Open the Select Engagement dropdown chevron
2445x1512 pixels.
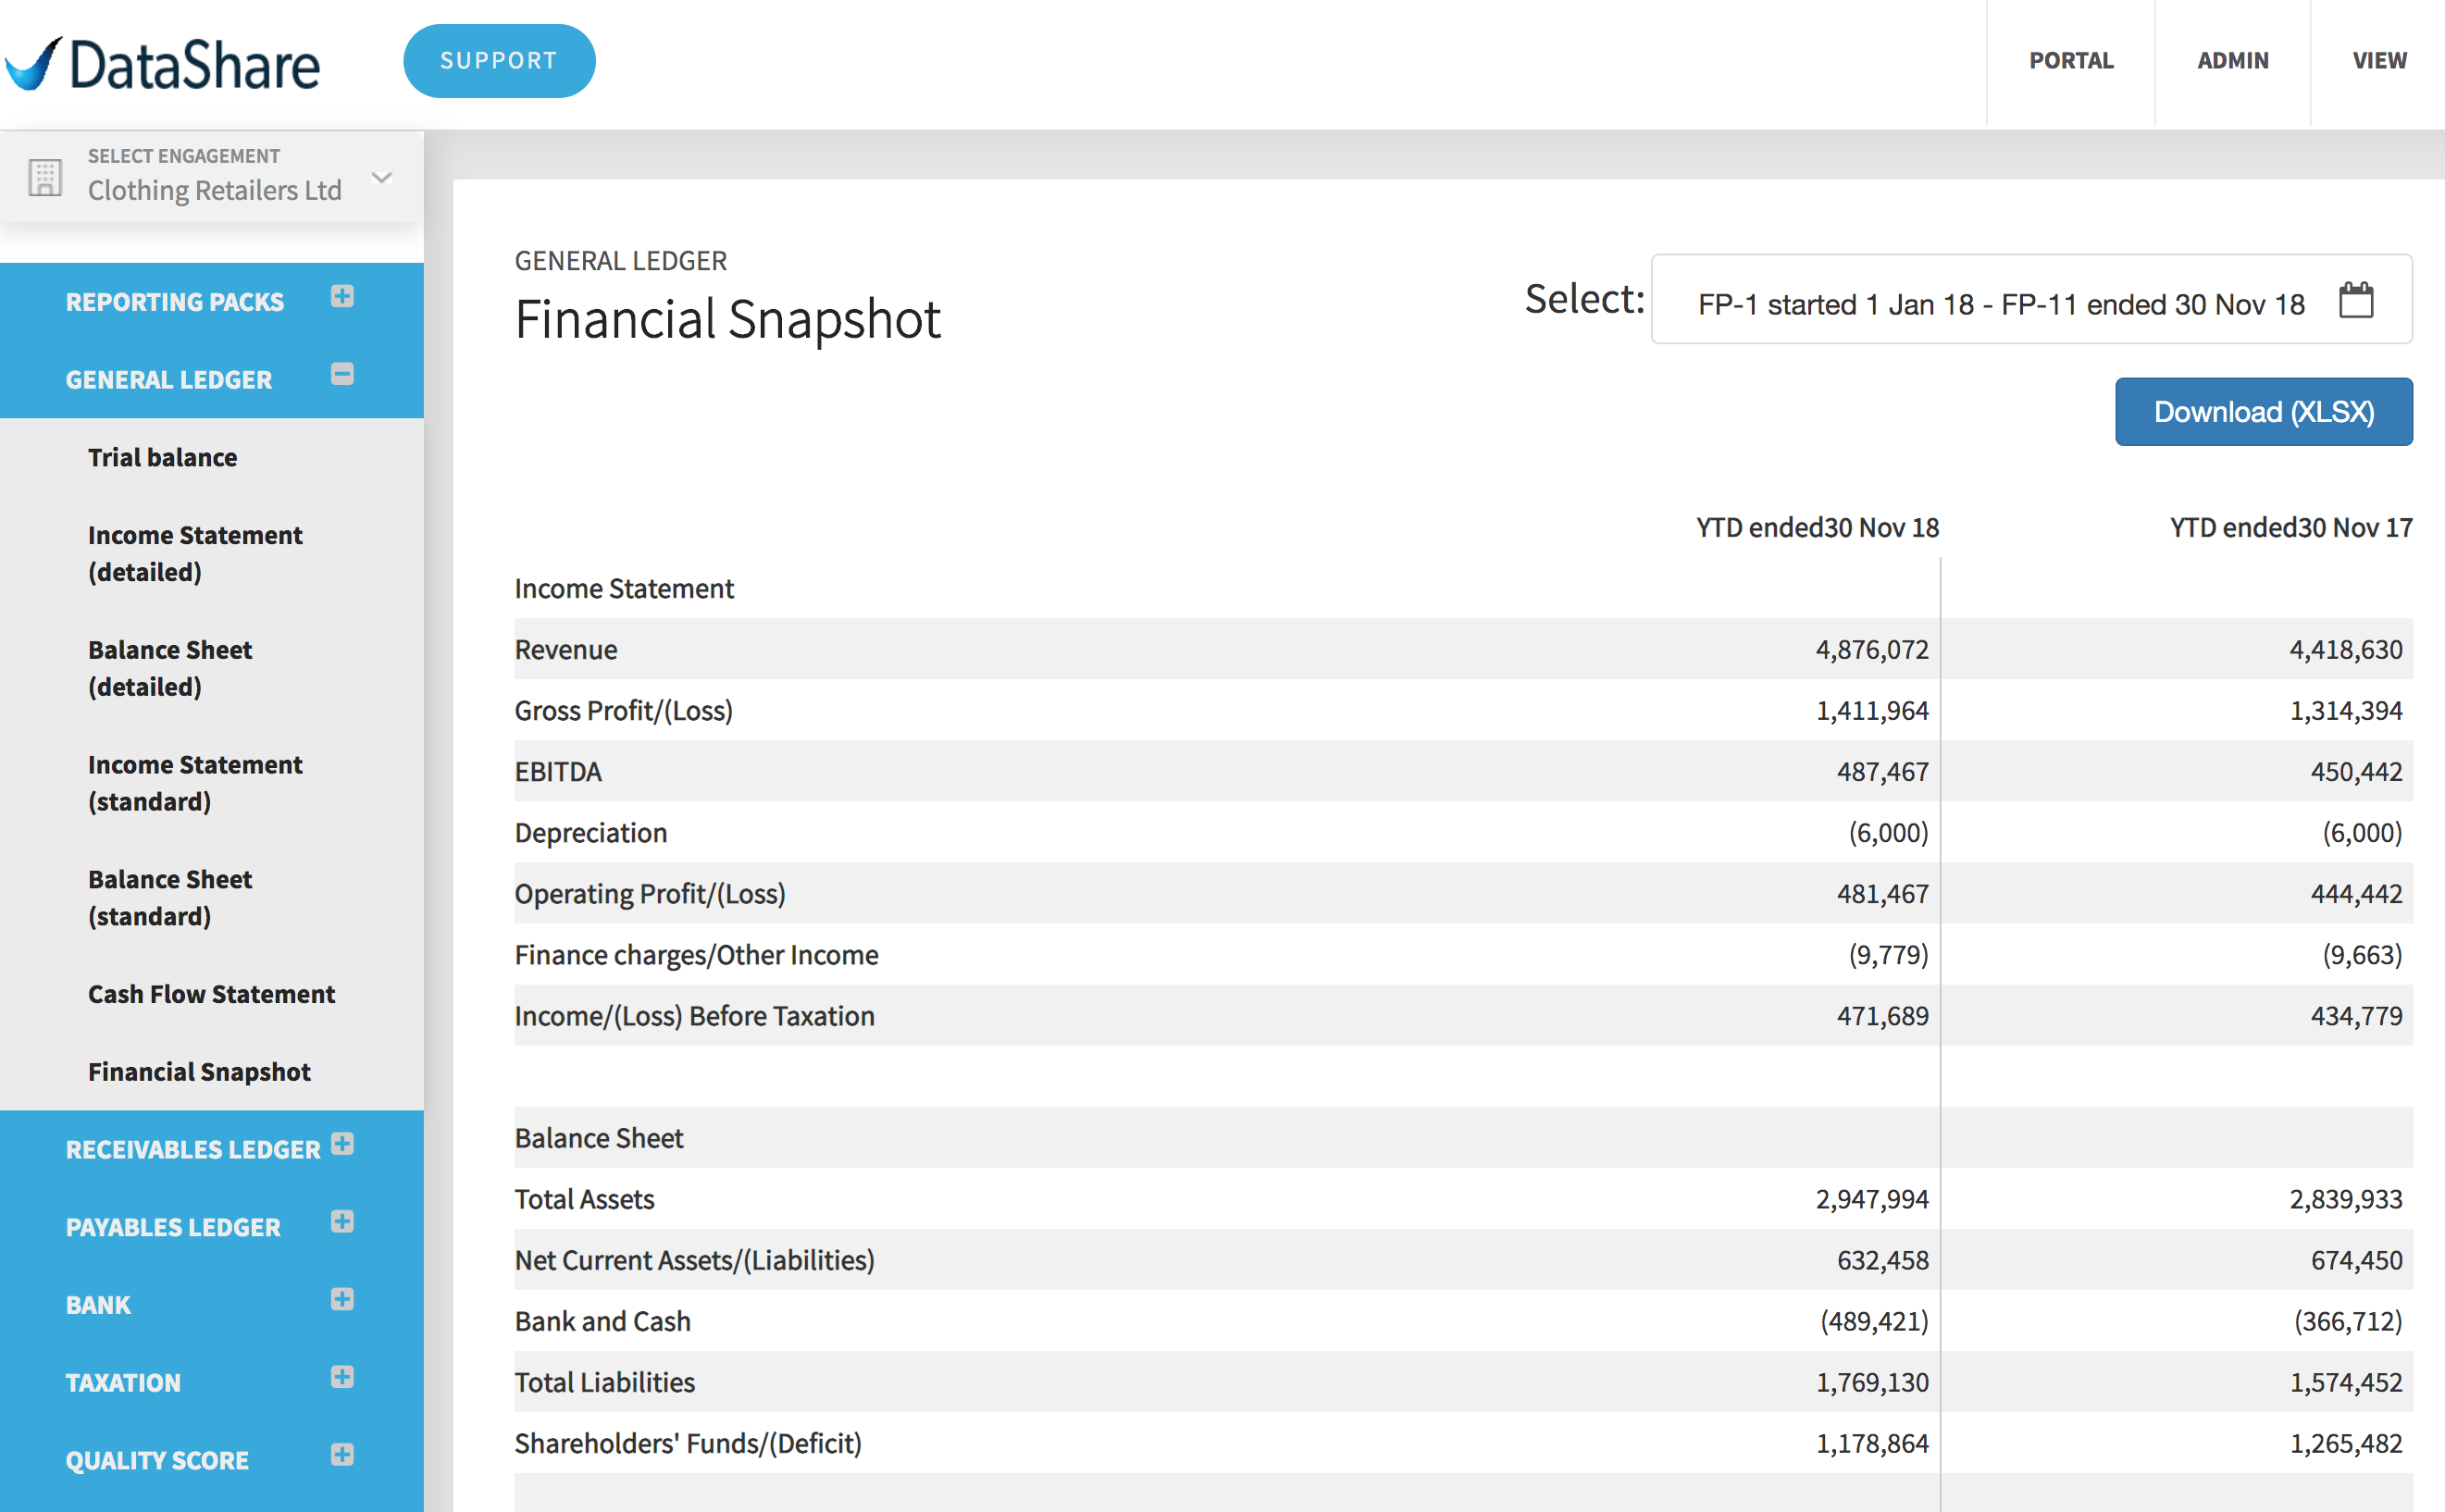tap(381, 178)
